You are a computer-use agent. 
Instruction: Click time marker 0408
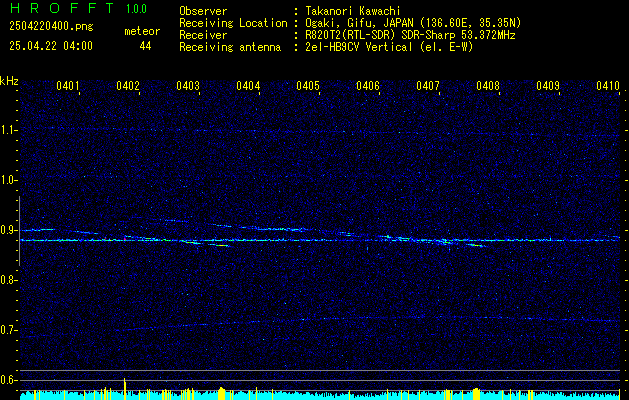click(488, 86)
